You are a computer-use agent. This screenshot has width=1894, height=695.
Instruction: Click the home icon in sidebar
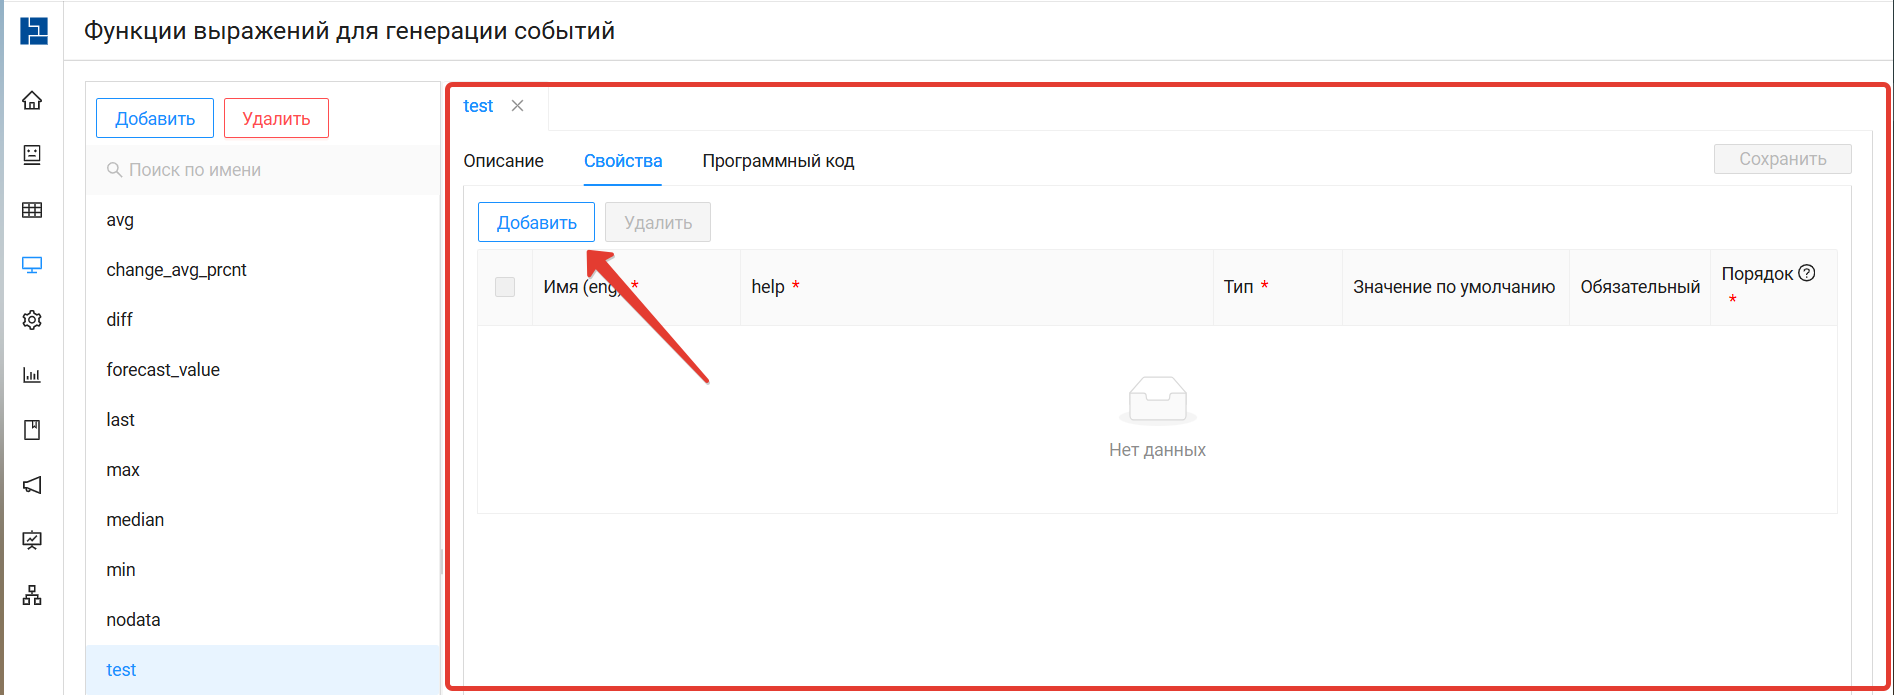pyautogui.click(x=32, y=100)
